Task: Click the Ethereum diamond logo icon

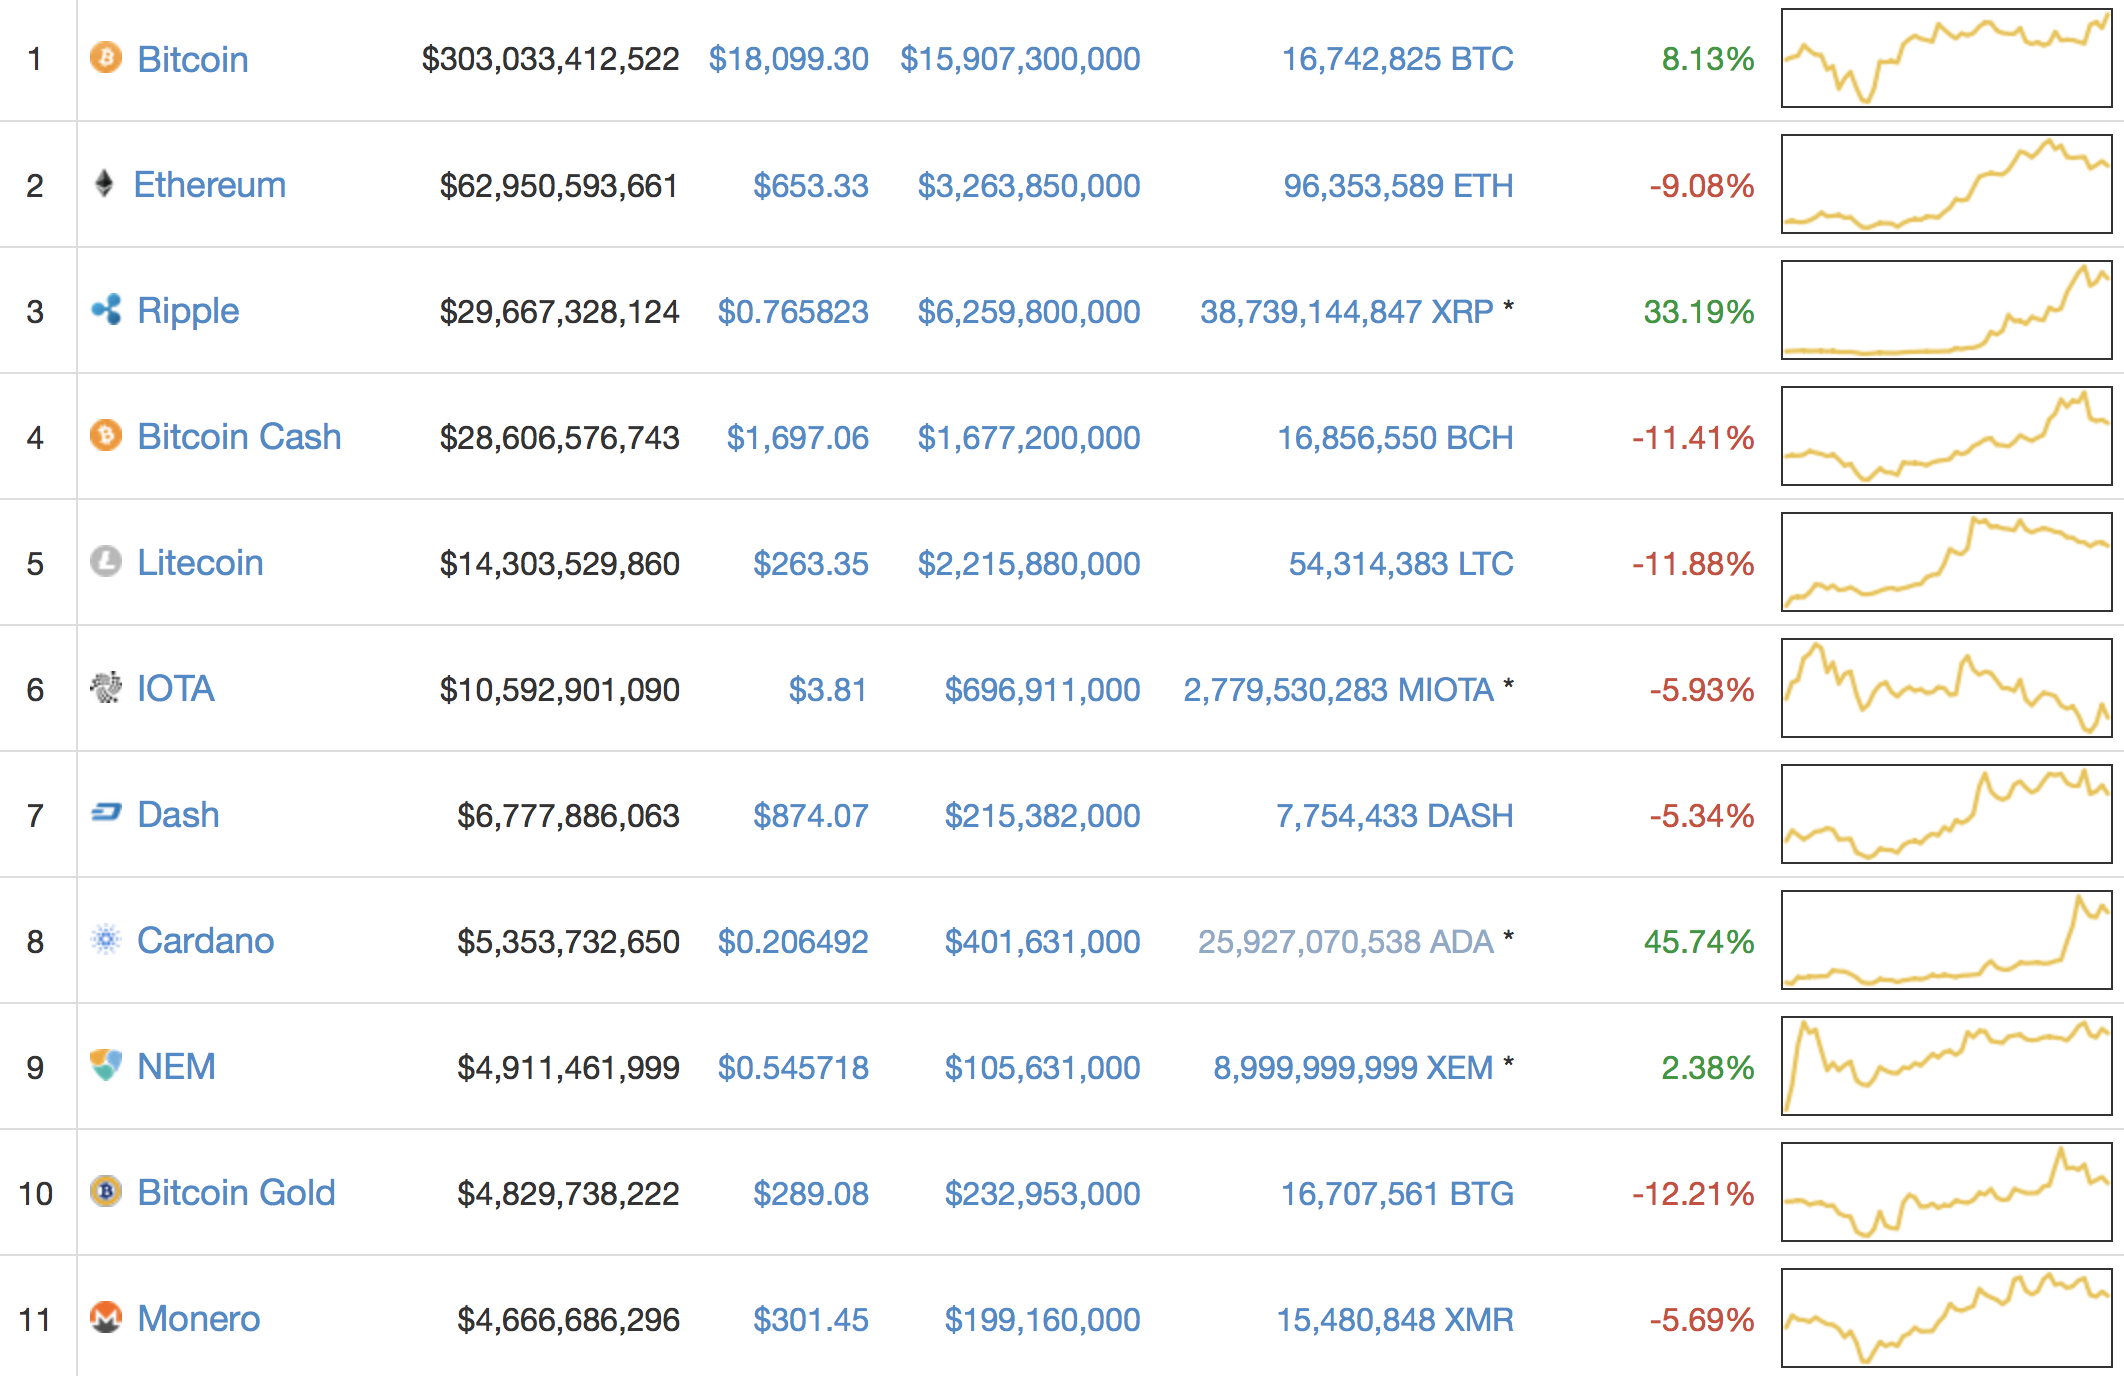Action: pyautogui.click(x=104, y=184)
